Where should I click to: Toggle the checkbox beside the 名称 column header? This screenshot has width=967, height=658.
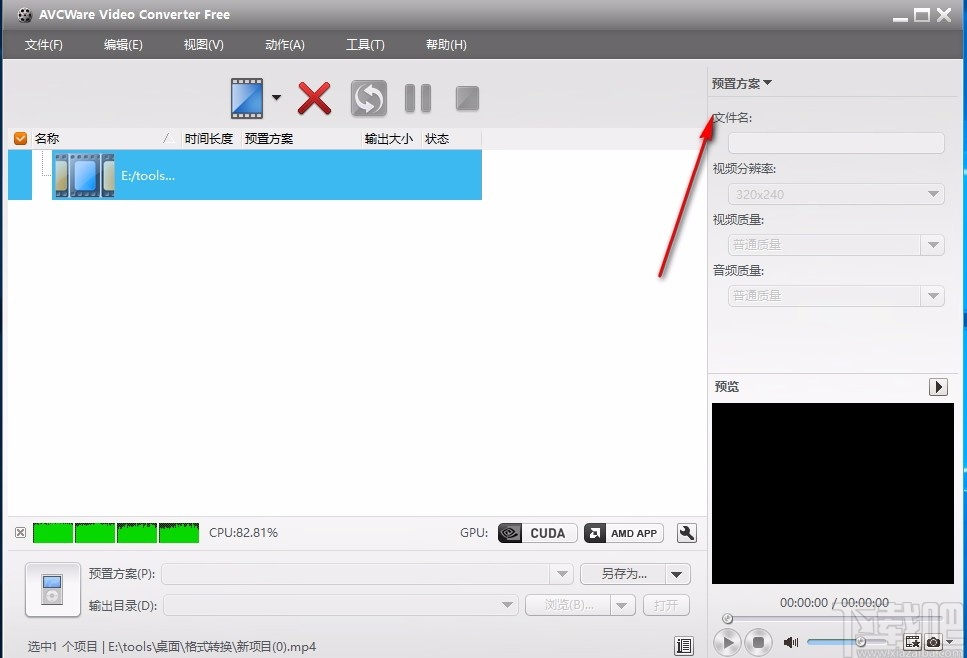(x=20, y=138)
